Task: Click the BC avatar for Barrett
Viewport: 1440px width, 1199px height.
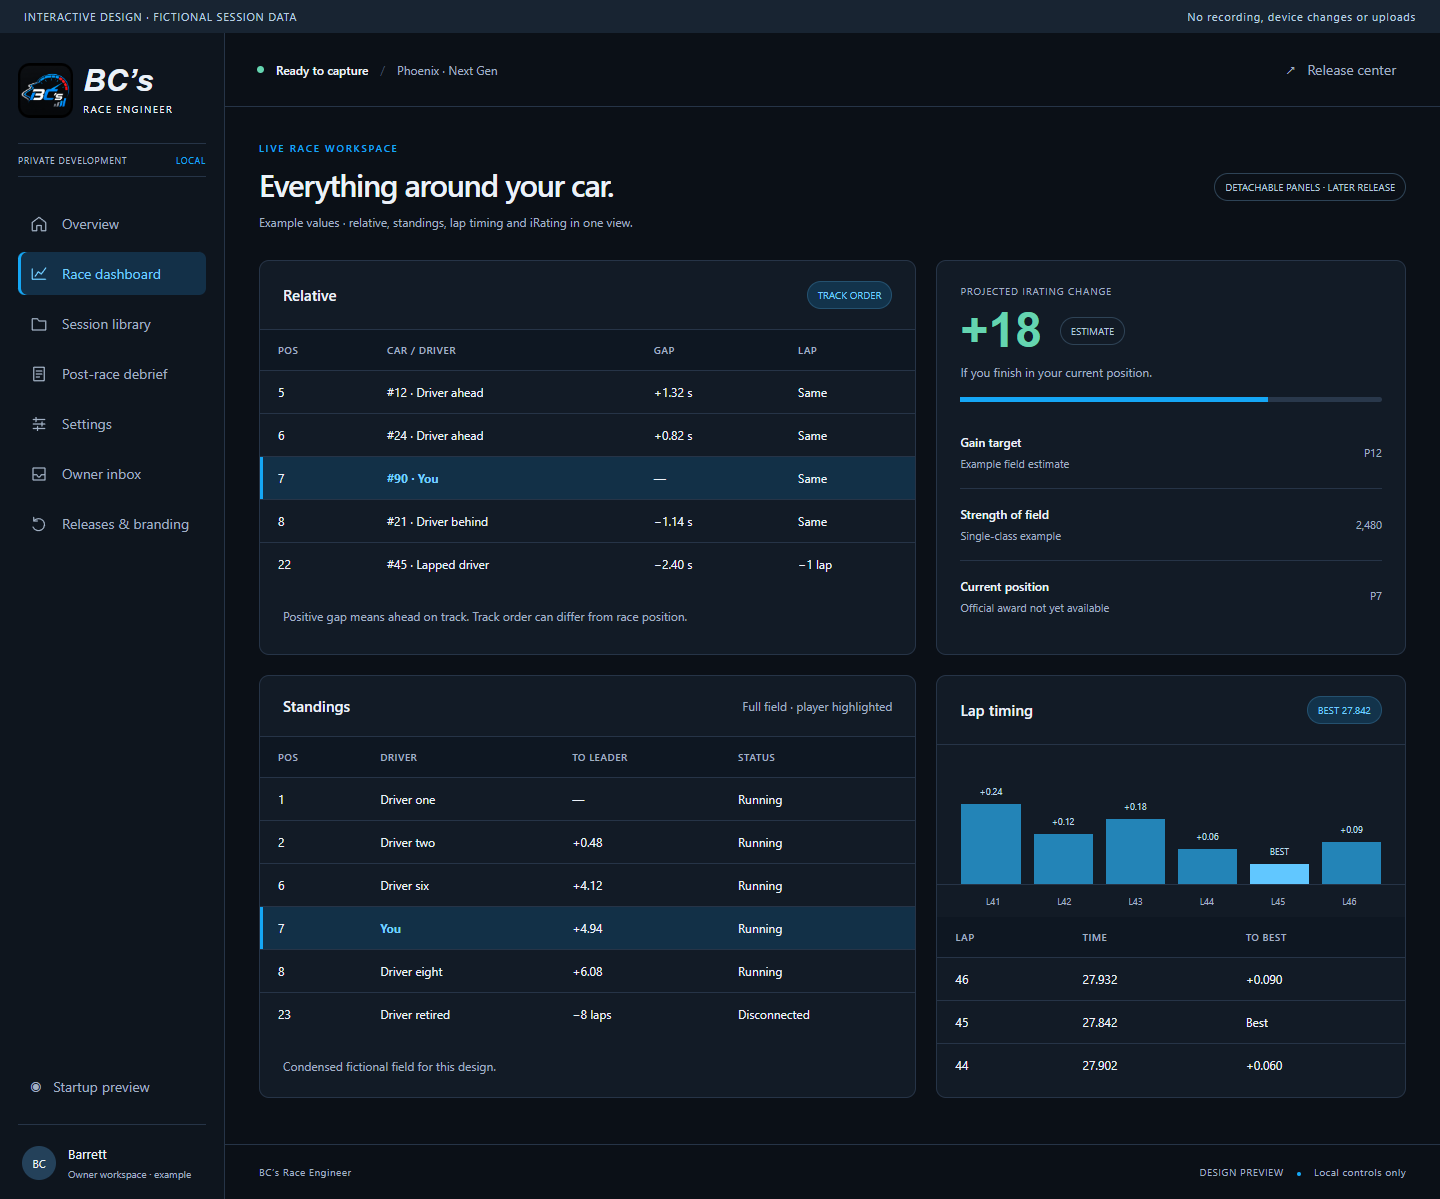Action: 39,1163
